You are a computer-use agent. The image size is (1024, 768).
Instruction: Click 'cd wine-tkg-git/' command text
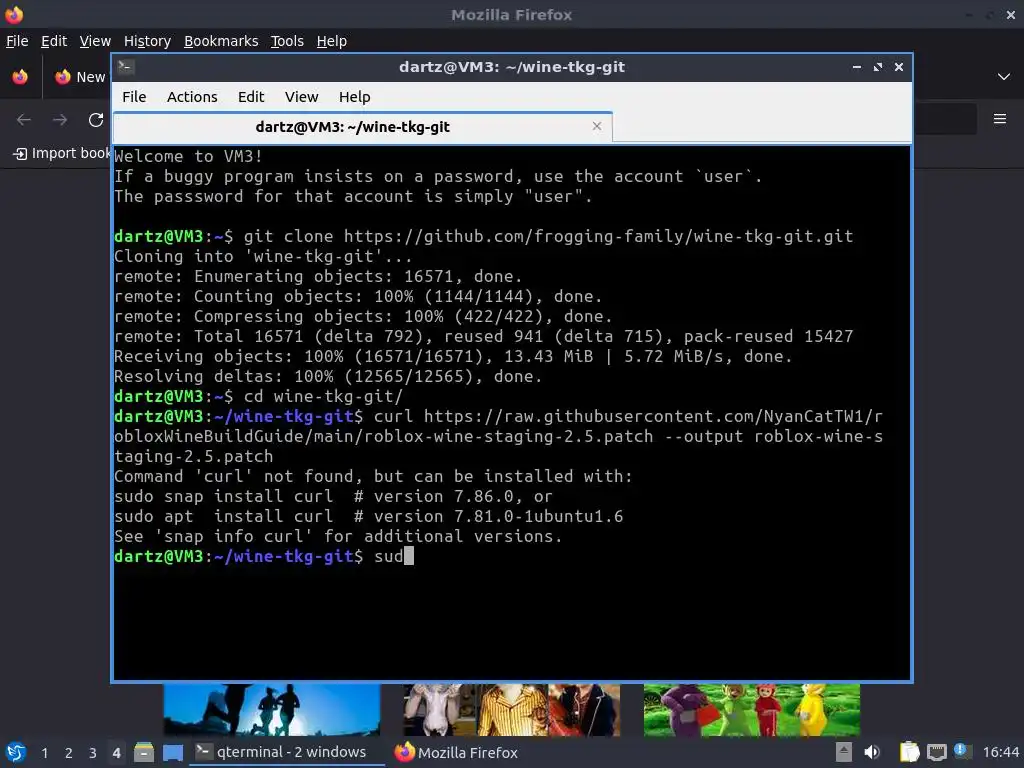(x=323, y=396)
